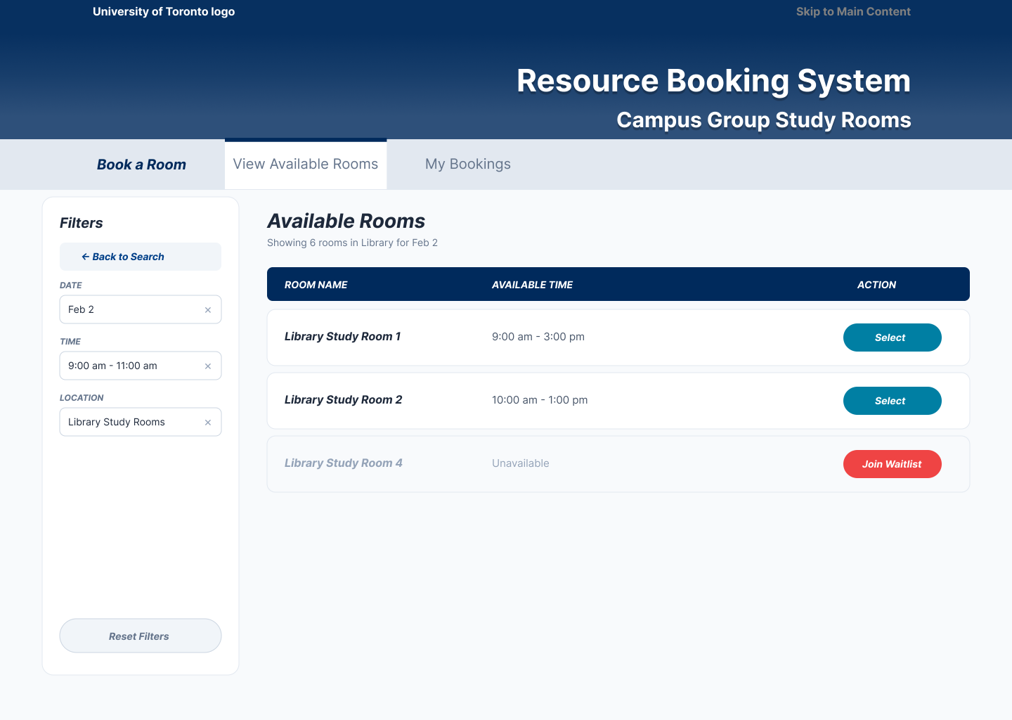Click the University of Toronto logo
The image size is (1012, 720).
pos(163,11)
